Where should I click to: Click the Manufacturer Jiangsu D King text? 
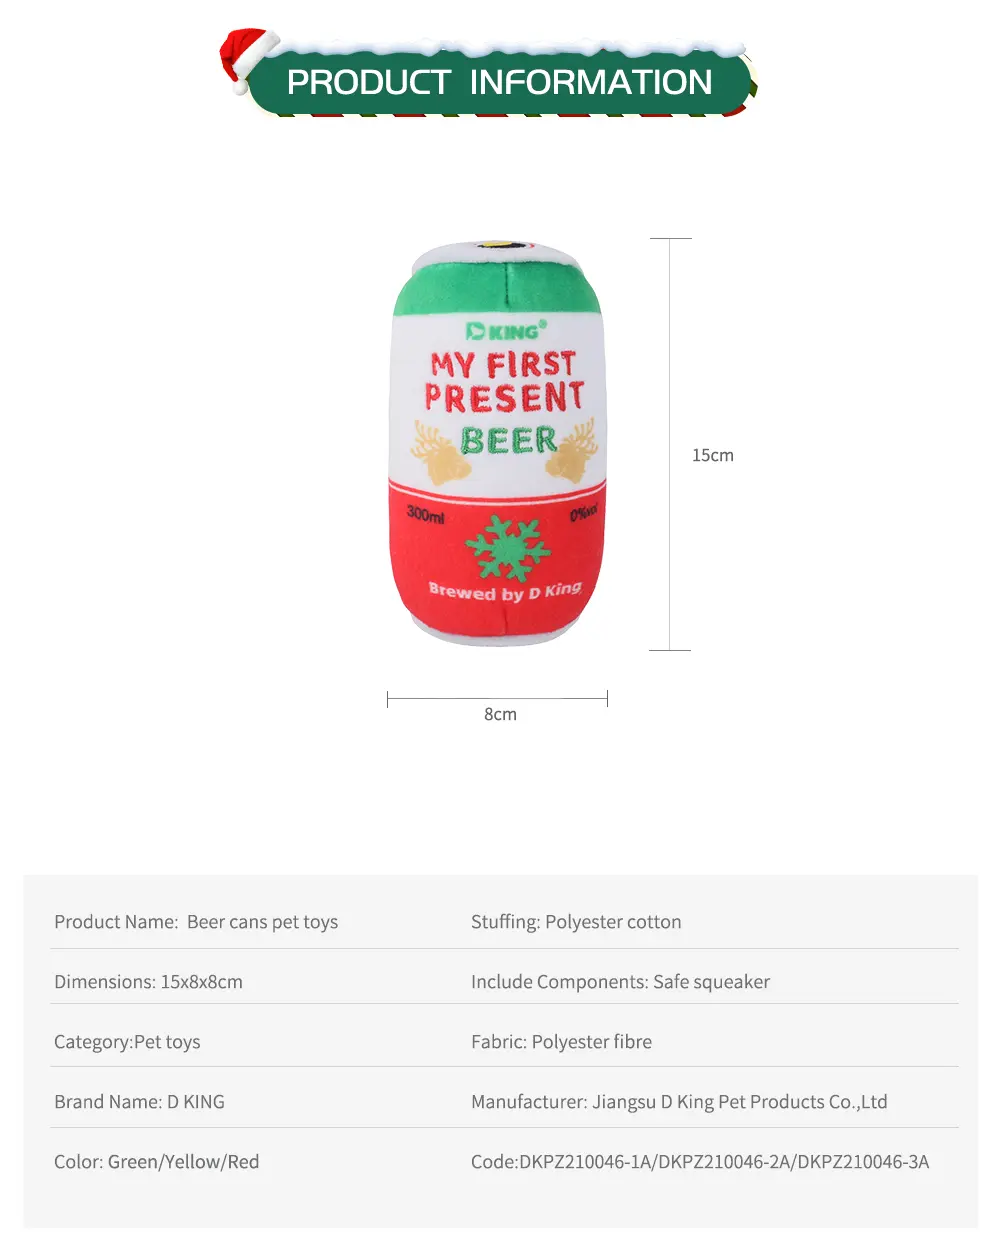[x=679, y=1102]
